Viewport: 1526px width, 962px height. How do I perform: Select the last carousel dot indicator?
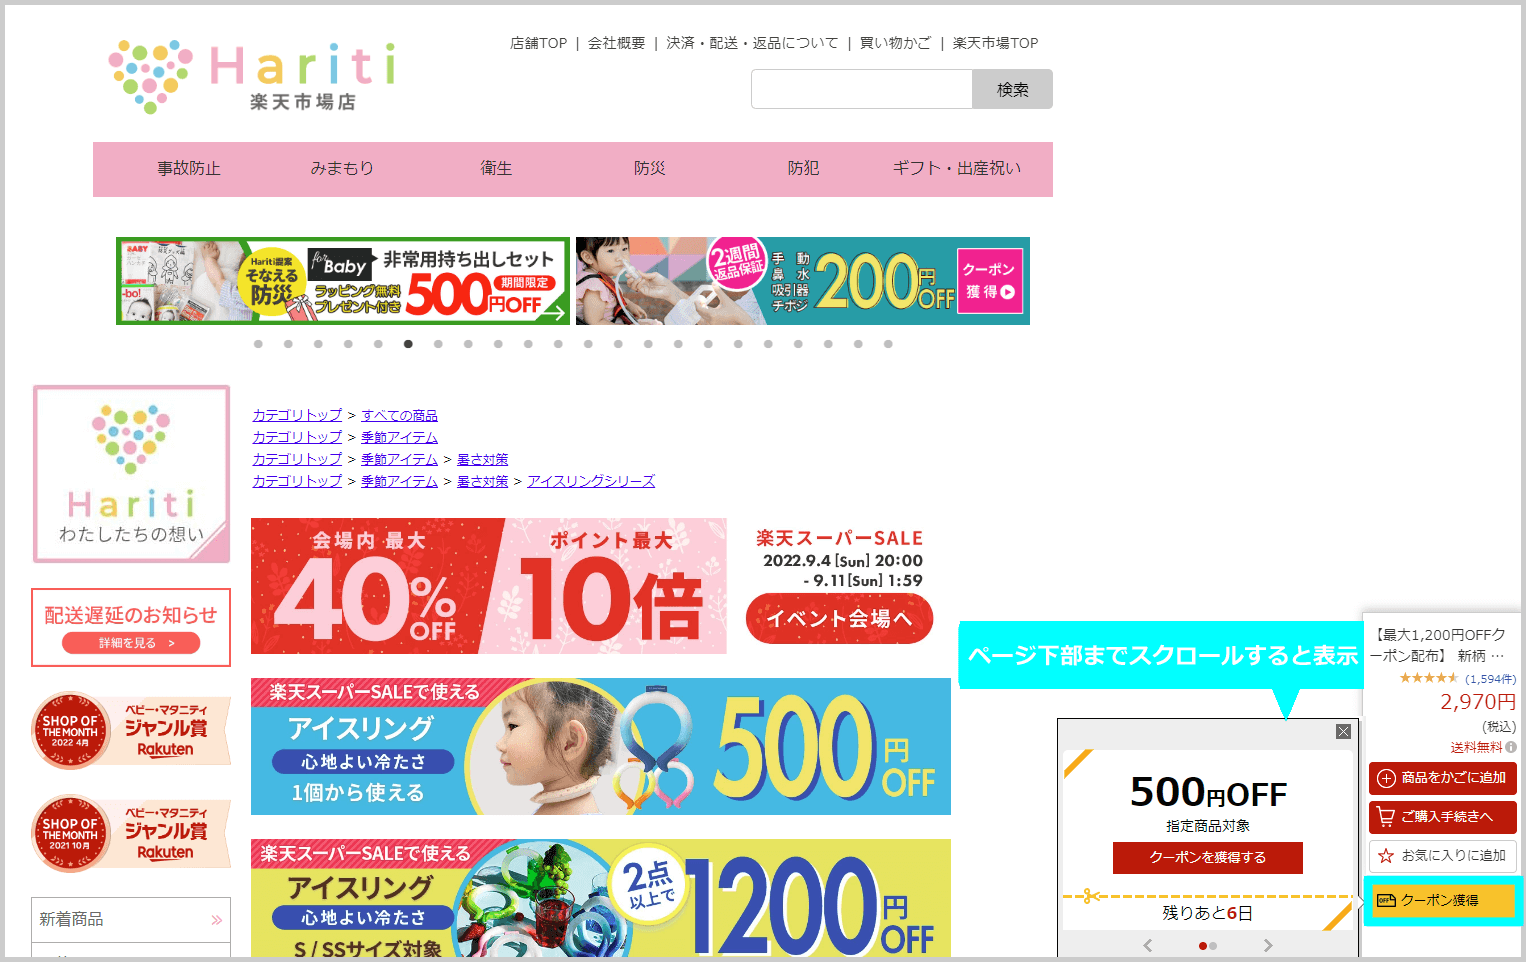point(888,344)
